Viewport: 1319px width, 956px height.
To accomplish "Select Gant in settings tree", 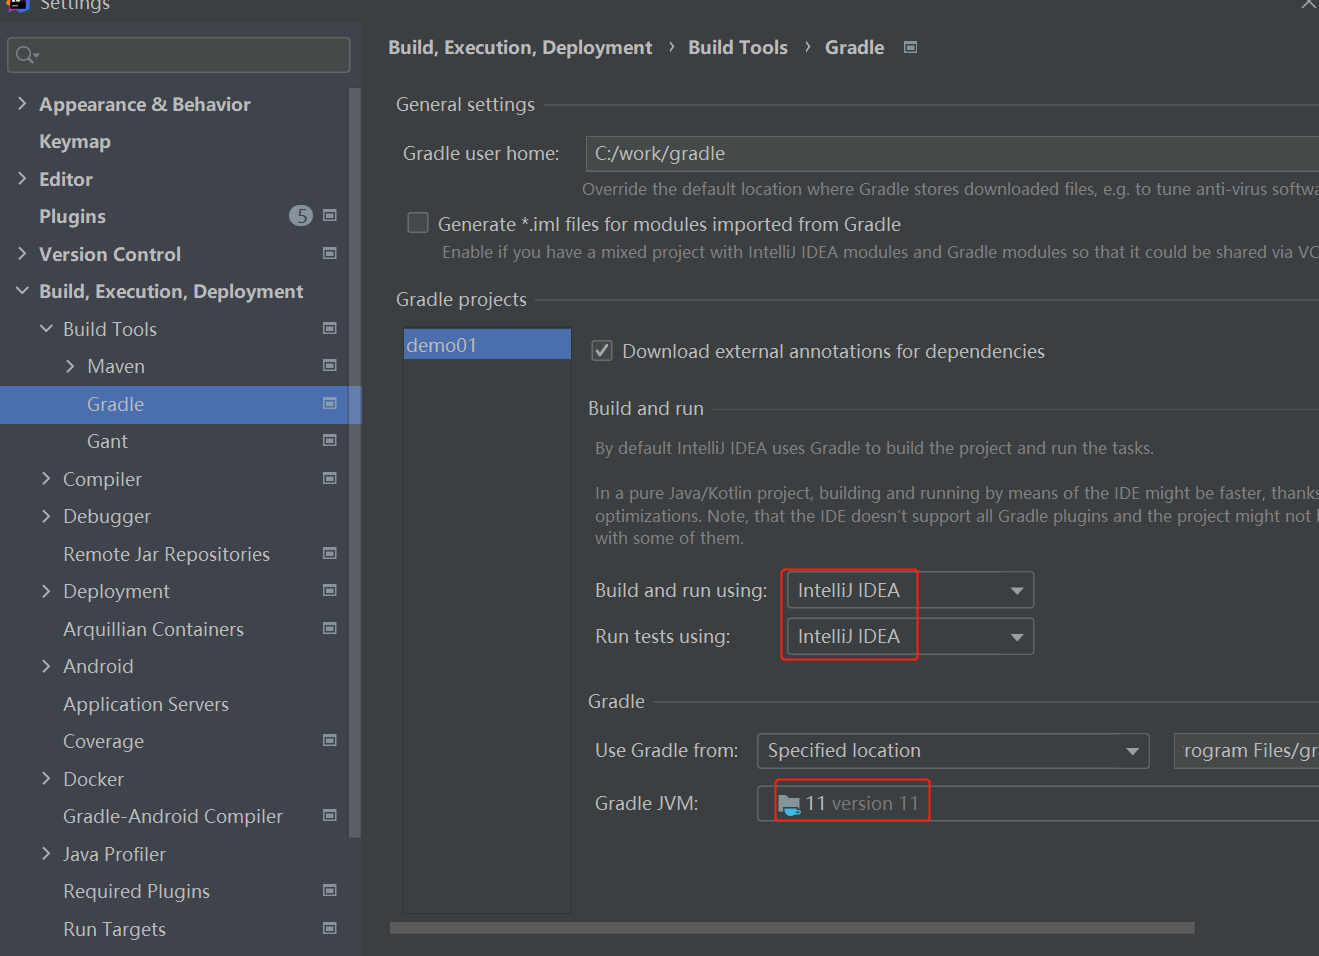I will tap(107, 441).
